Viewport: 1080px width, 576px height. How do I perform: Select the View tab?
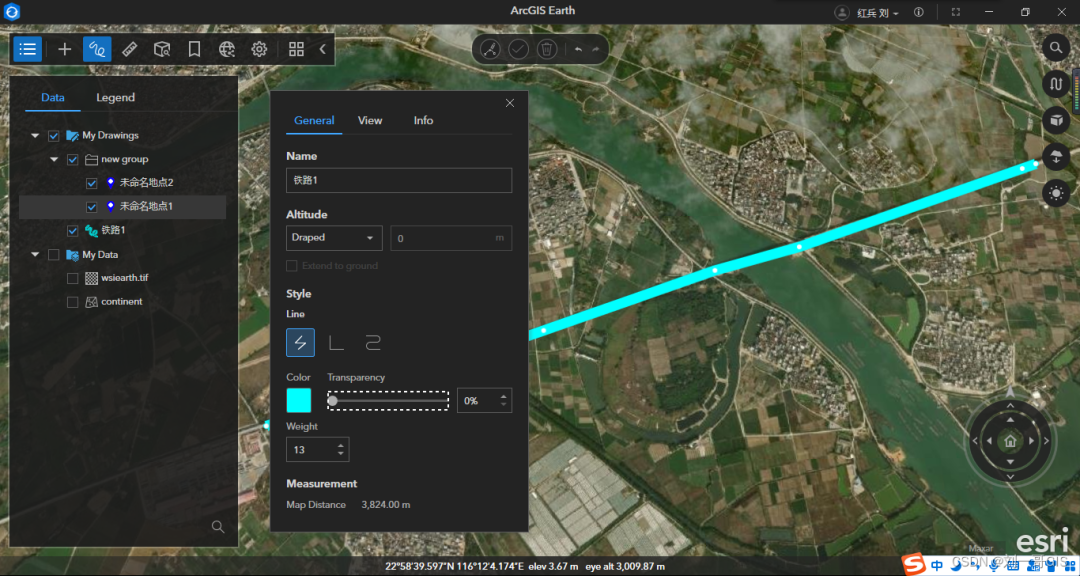[x=370, y=121]
